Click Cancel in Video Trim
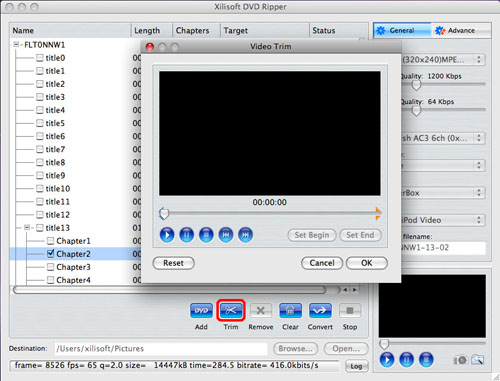500x381 pixels. [322, 263]
